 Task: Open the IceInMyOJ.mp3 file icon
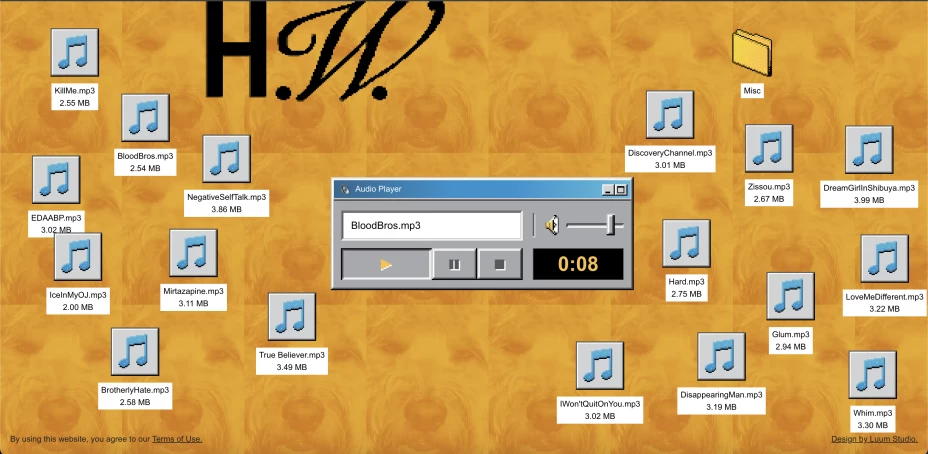(x=78, y=256)
